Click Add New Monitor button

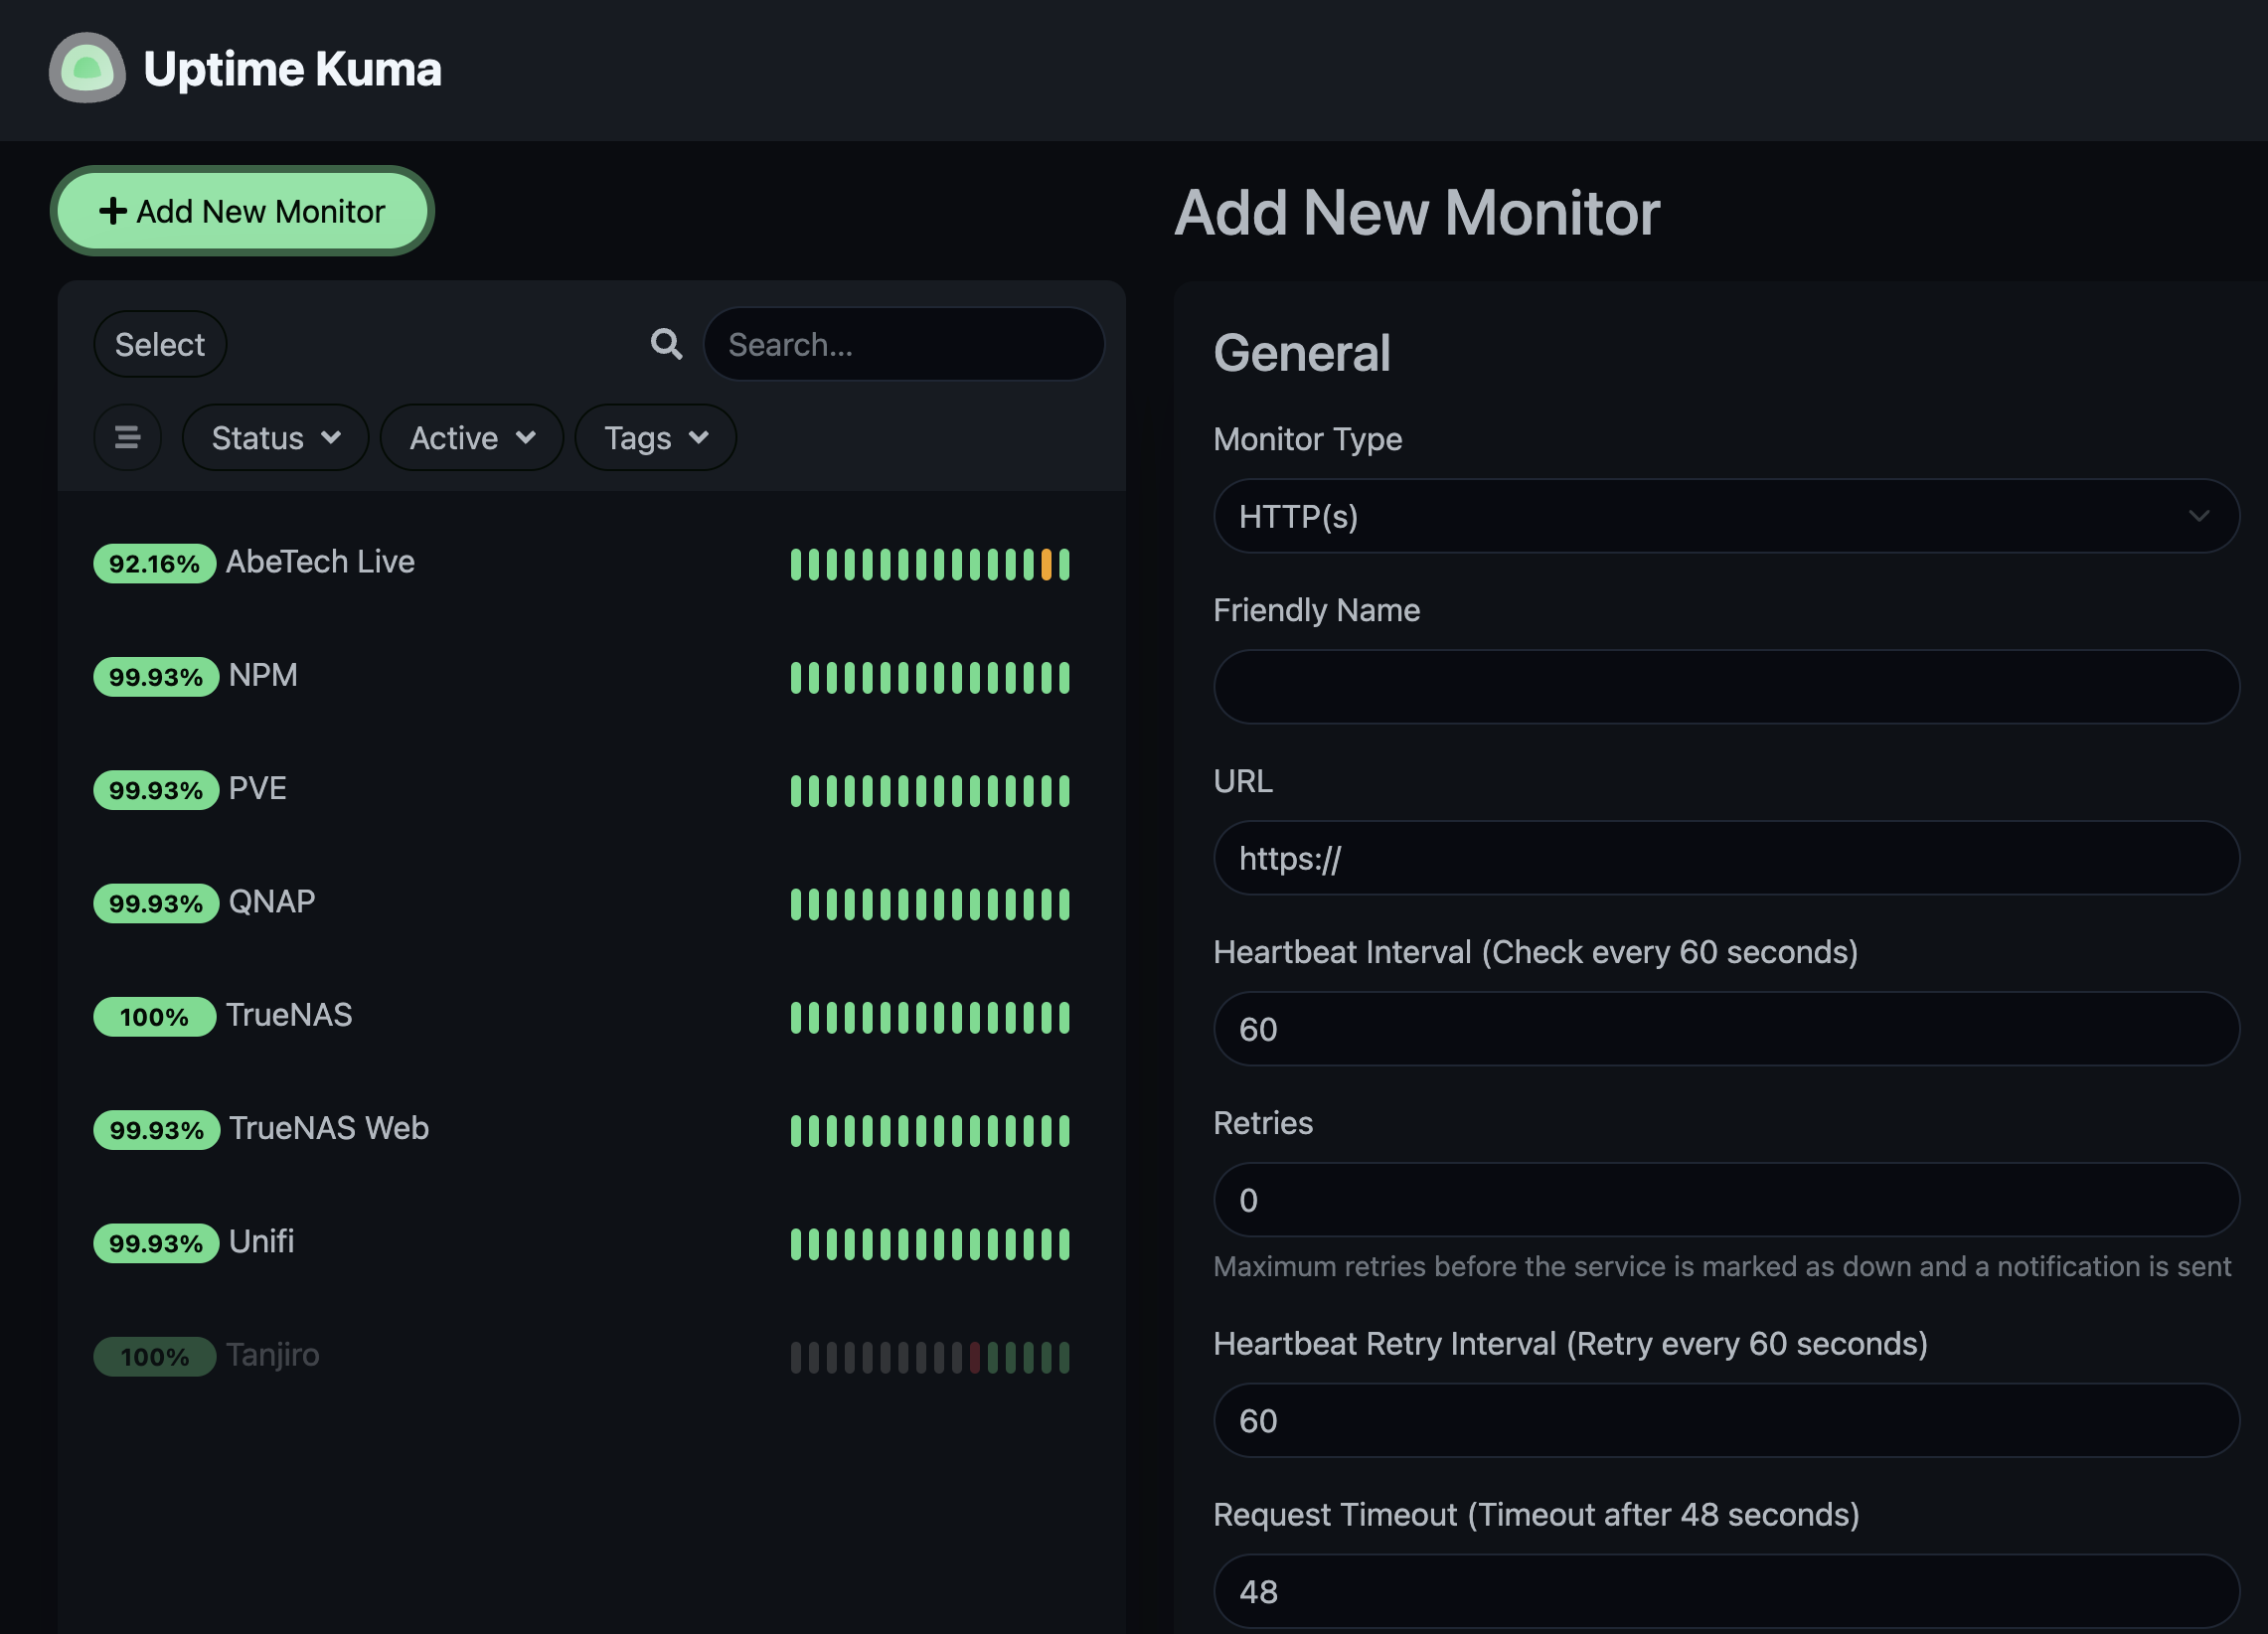click(242, 211)
